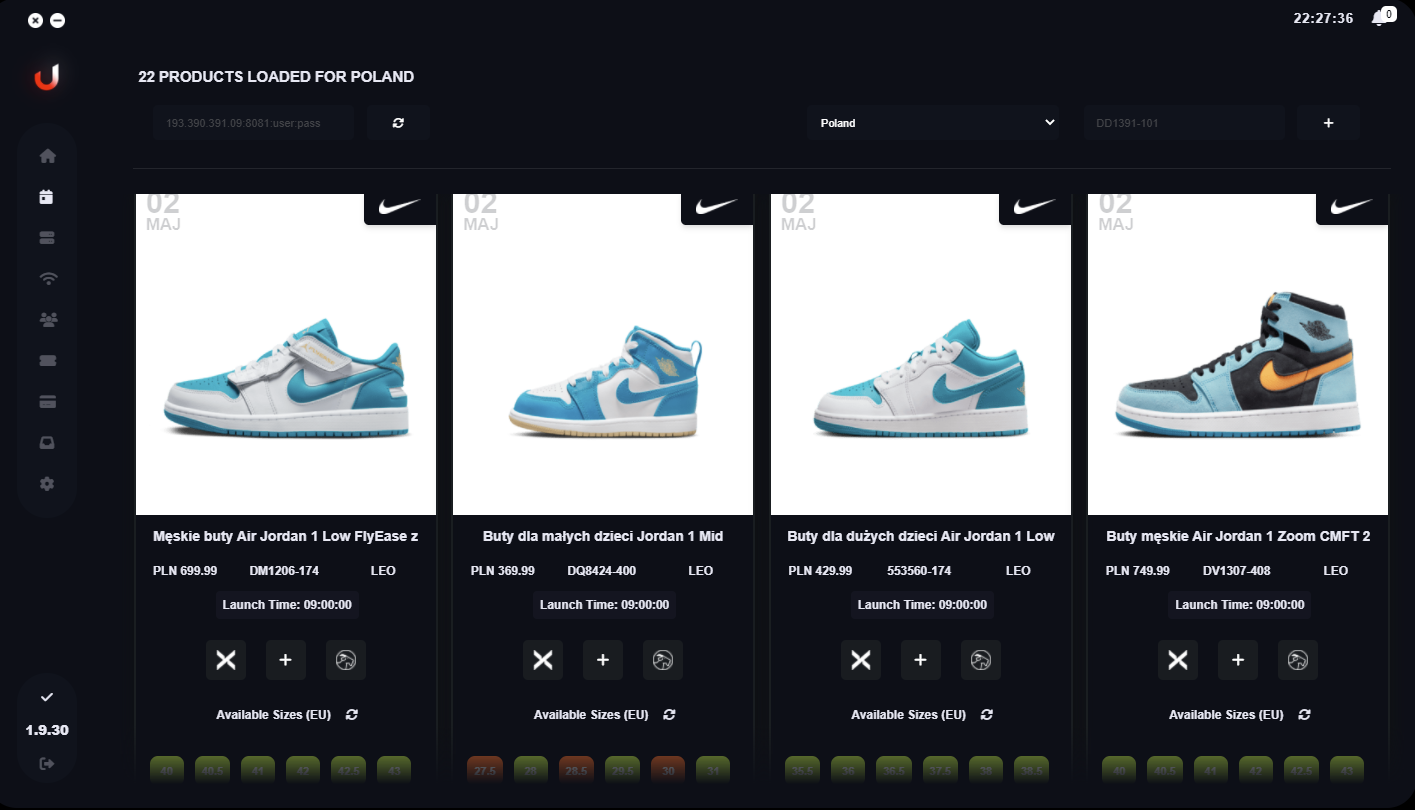The height and width of the screenshot is (810, 1415).
Task: Click the price PLN 699.99
Action: point(185,571)
